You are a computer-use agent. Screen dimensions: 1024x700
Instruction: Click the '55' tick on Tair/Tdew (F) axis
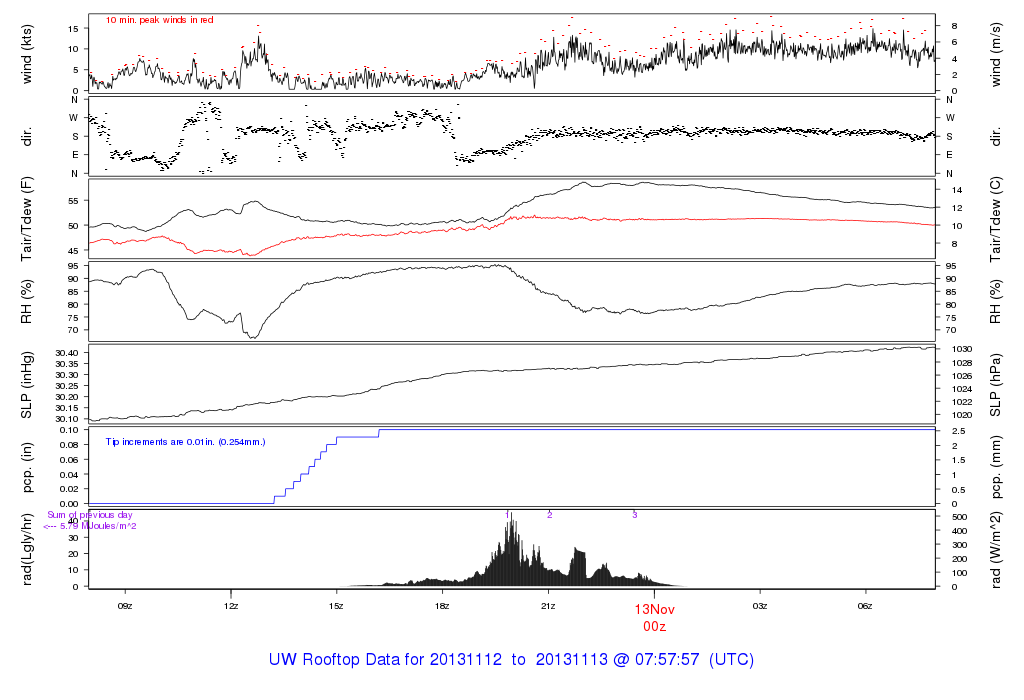pos(74,201)
